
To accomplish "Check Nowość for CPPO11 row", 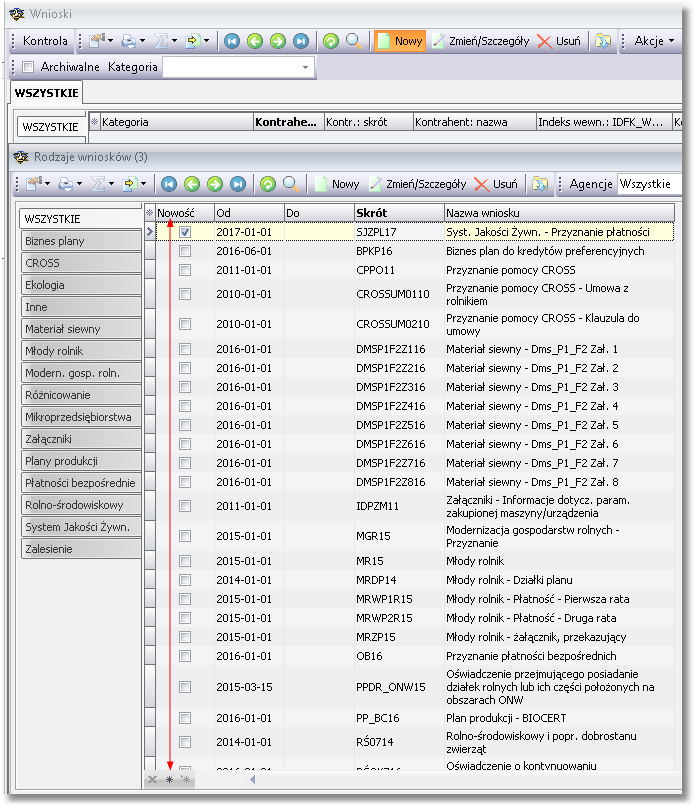I will click(x=185, y=271).
